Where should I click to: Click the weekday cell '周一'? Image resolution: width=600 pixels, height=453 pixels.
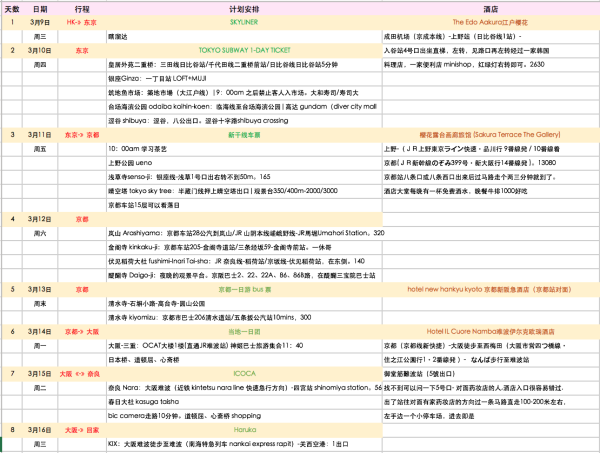[40, 346]
